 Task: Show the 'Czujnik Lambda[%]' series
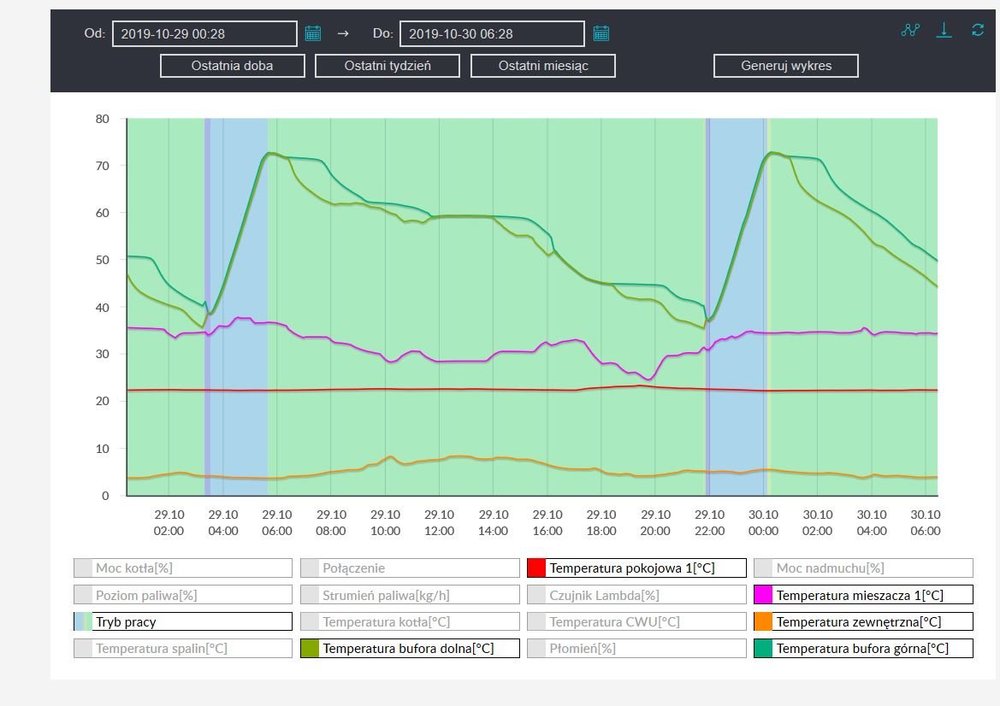(637, 595)
